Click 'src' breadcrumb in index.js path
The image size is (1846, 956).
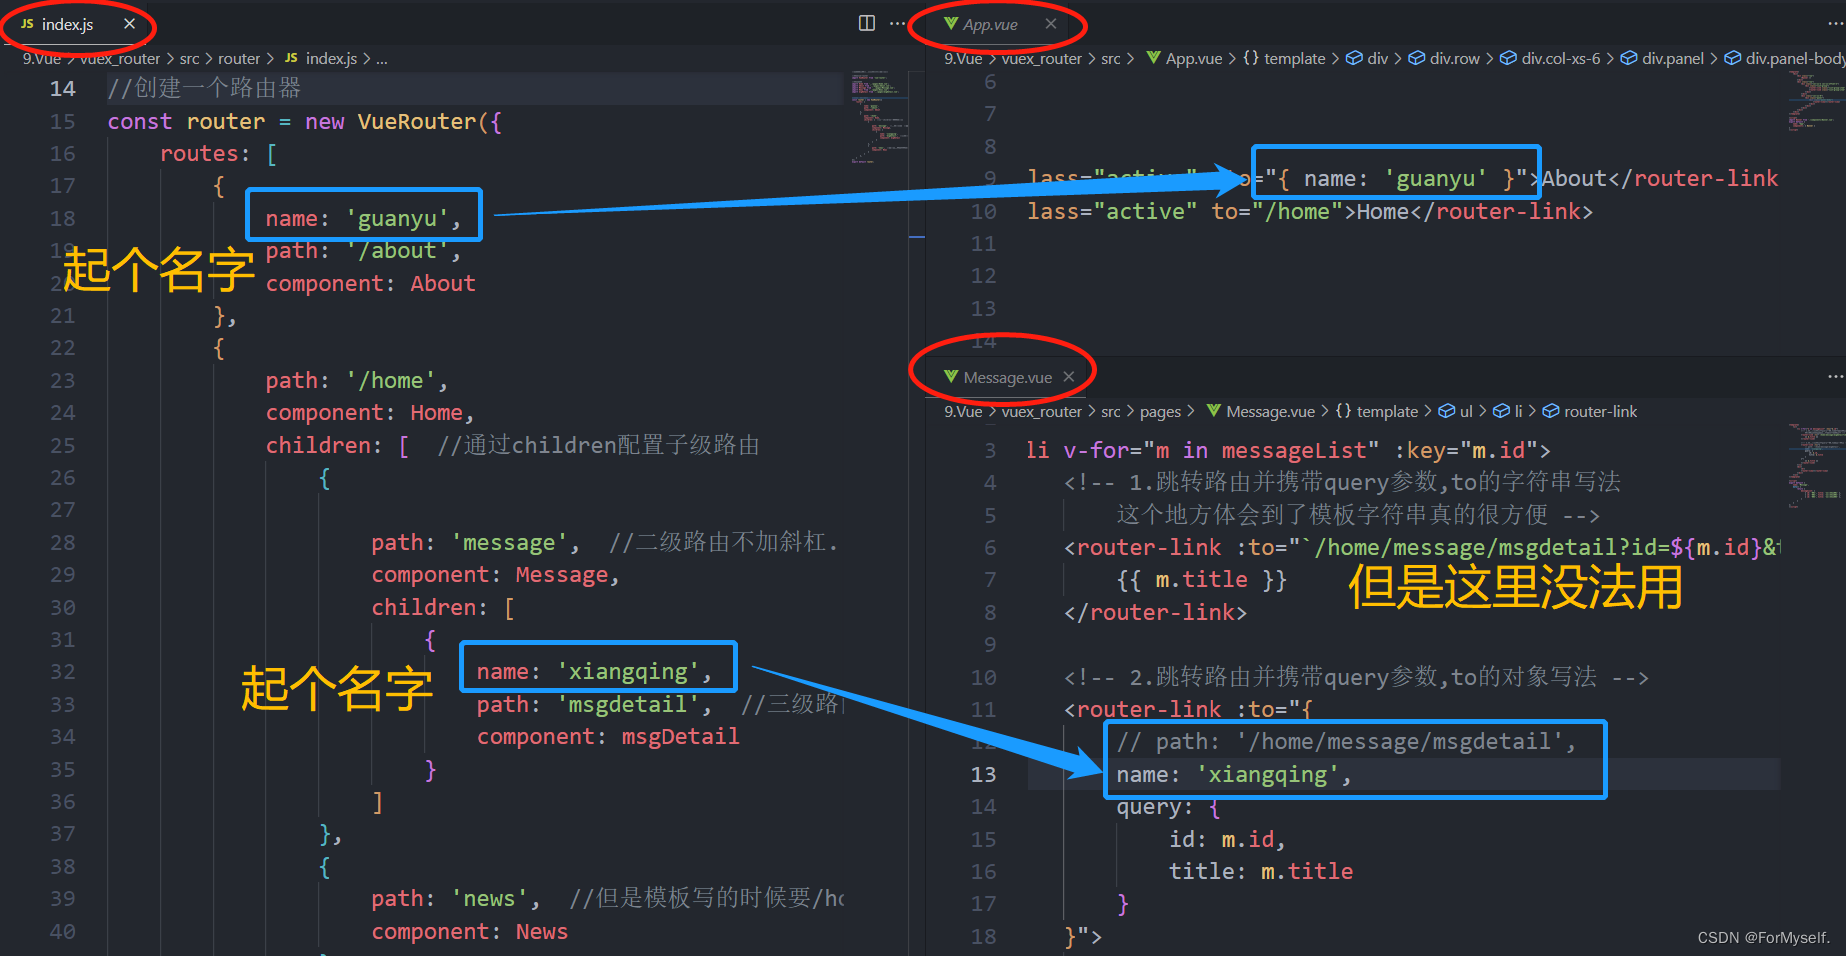point(189,59)
